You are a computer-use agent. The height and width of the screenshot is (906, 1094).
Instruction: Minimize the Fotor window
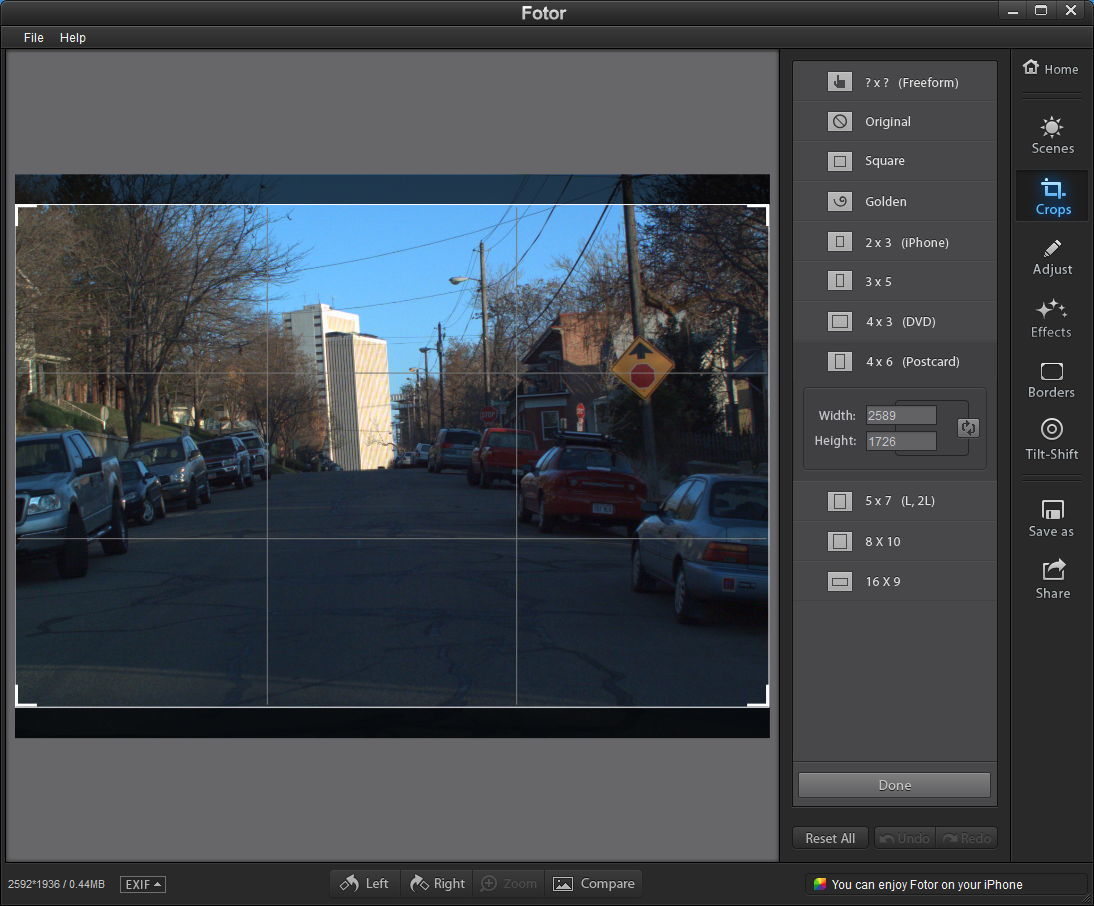[1013, 10]
